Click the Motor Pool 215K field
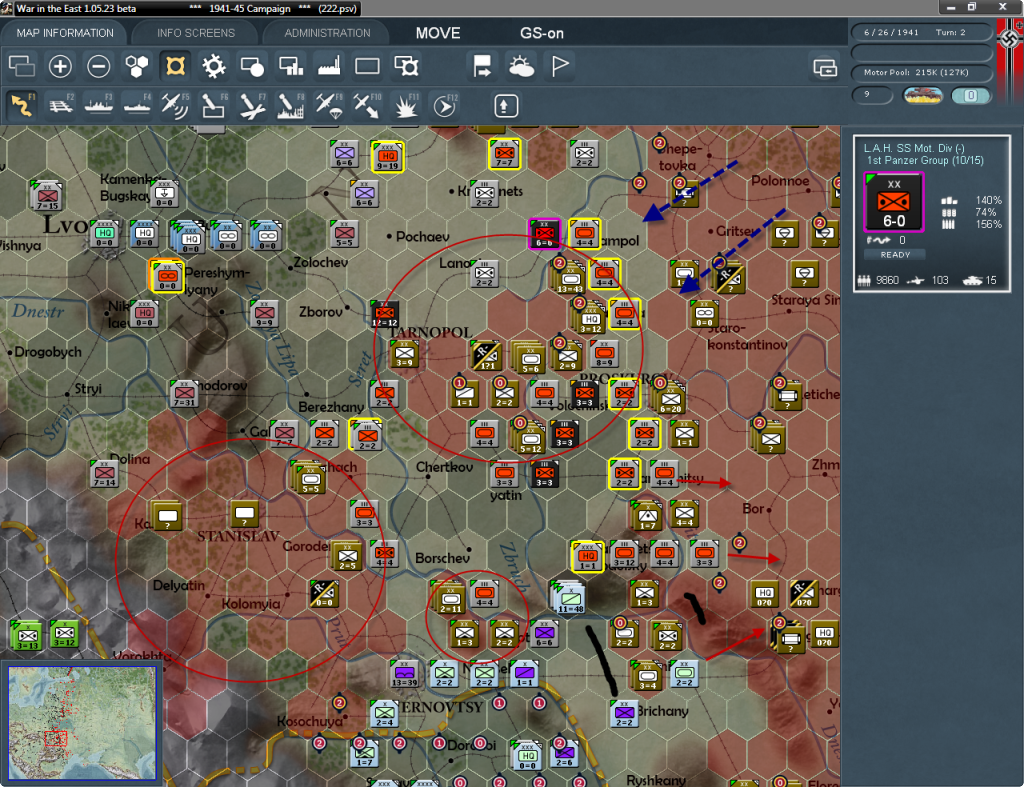1024x787 pixels. coord(922,72)
